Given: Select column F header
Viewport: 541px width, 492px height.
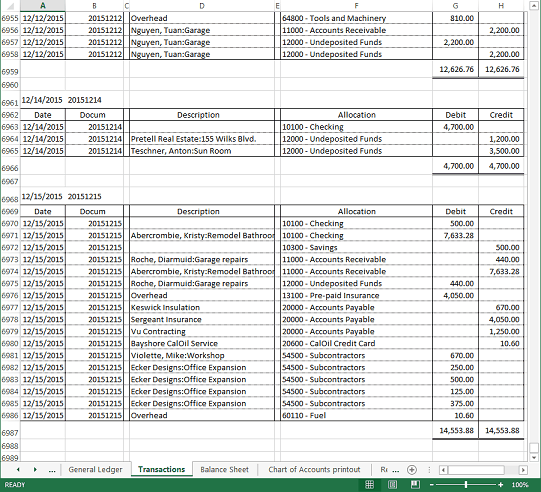Looking at the screenshot, I should (356, 6).
